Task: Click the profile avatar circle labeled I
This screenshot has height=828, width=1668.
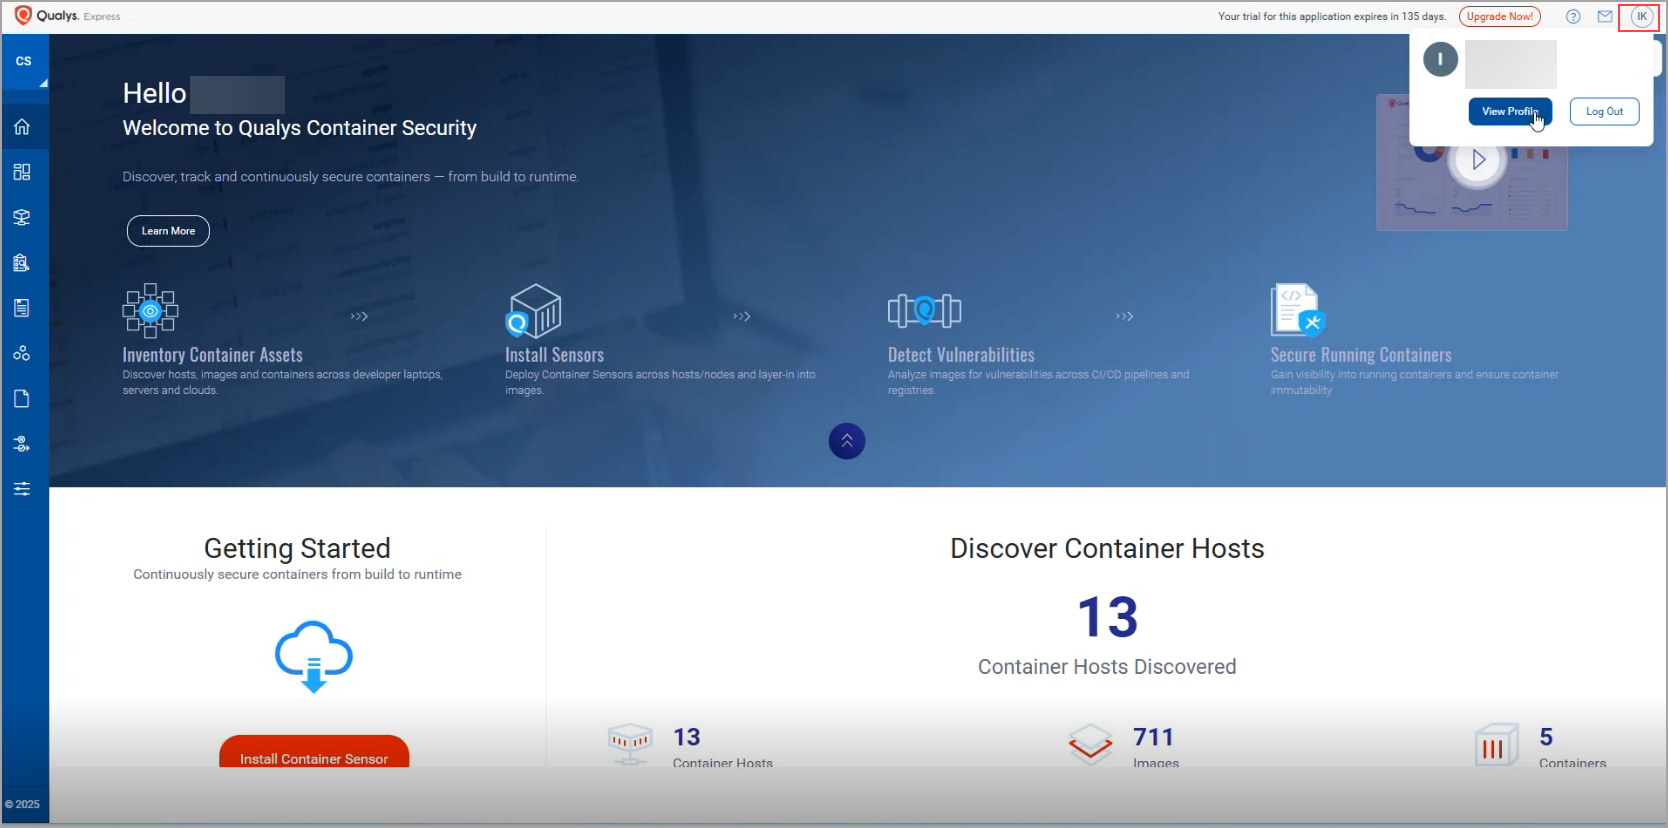Action: (x=1440, y=59)
